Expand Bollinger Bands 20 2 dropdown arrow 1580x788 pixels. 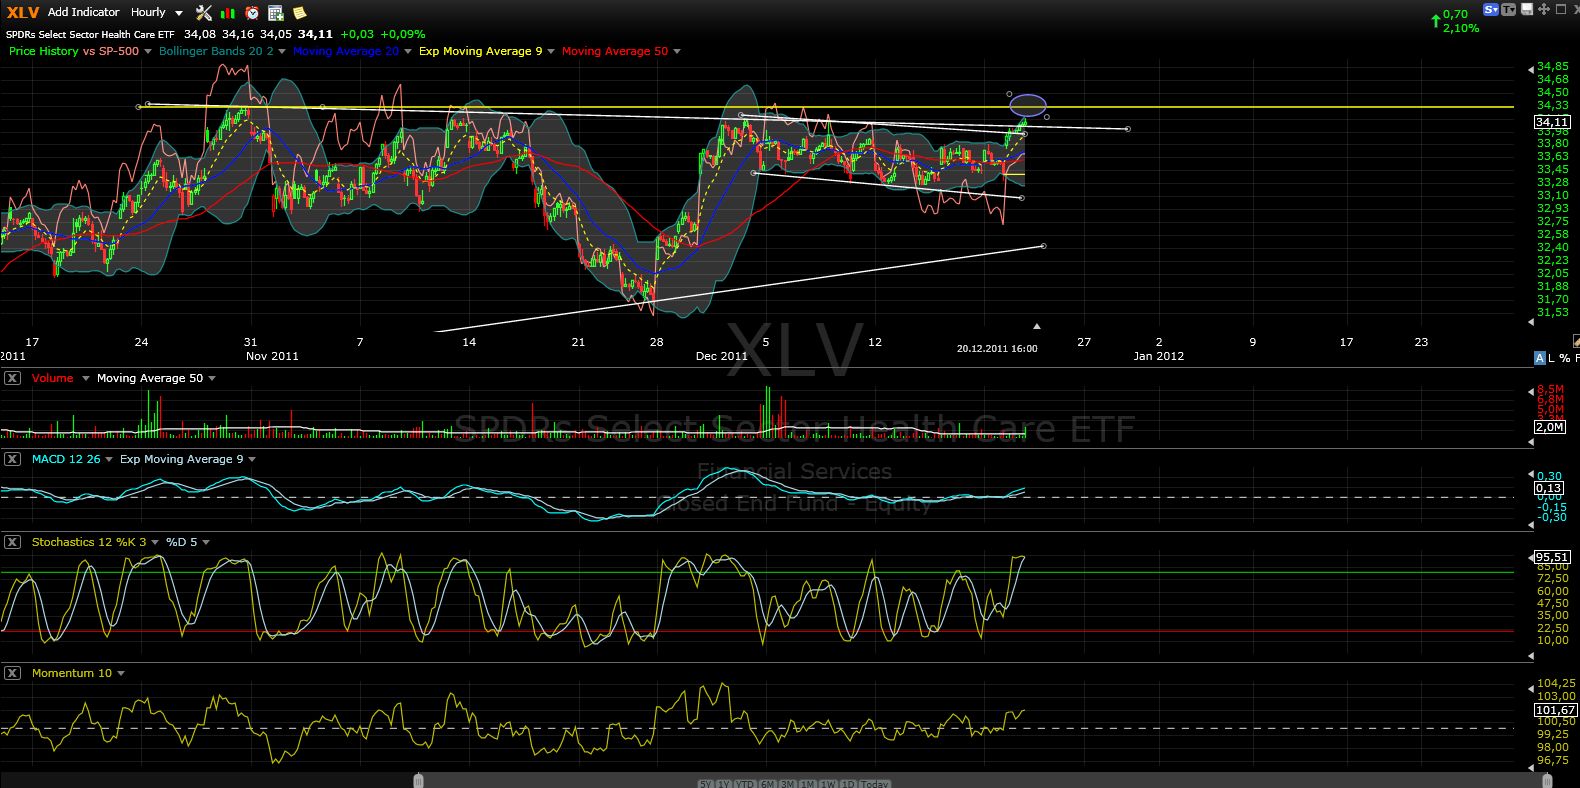[282, 51]
